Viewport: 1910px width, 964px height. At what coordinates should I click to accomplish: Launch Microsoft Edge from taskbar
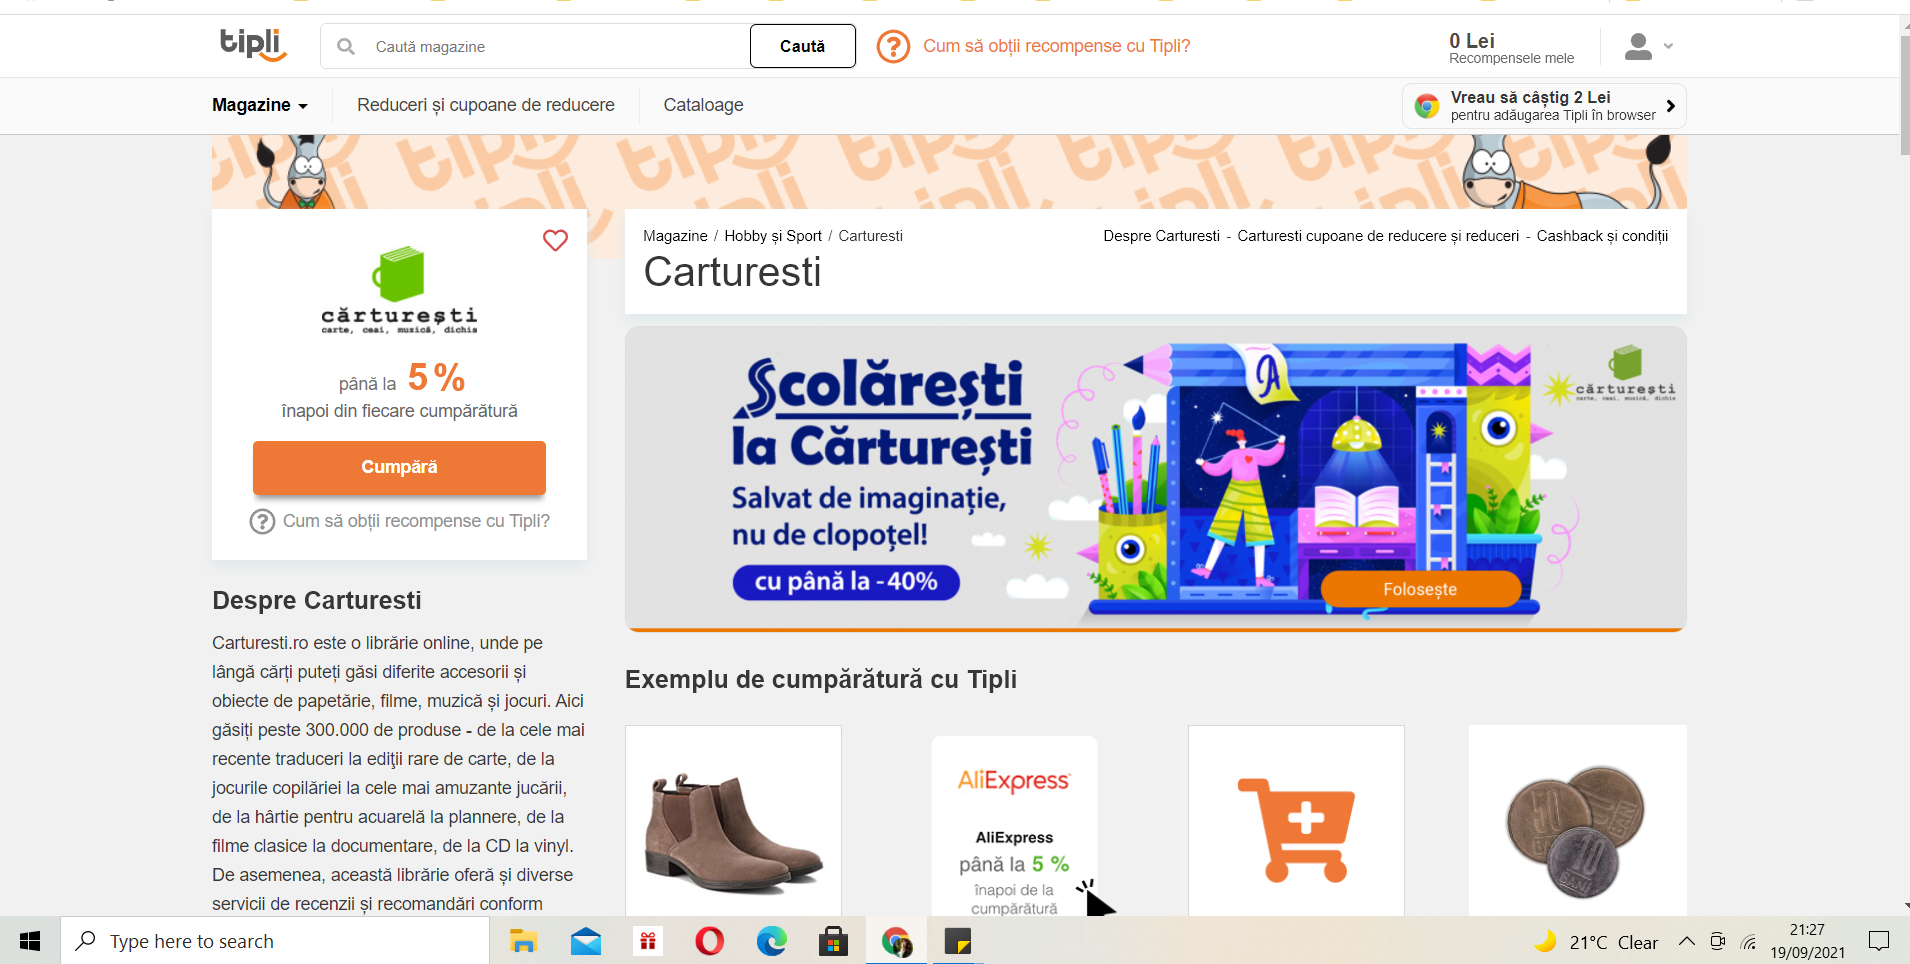pos(772,941)
